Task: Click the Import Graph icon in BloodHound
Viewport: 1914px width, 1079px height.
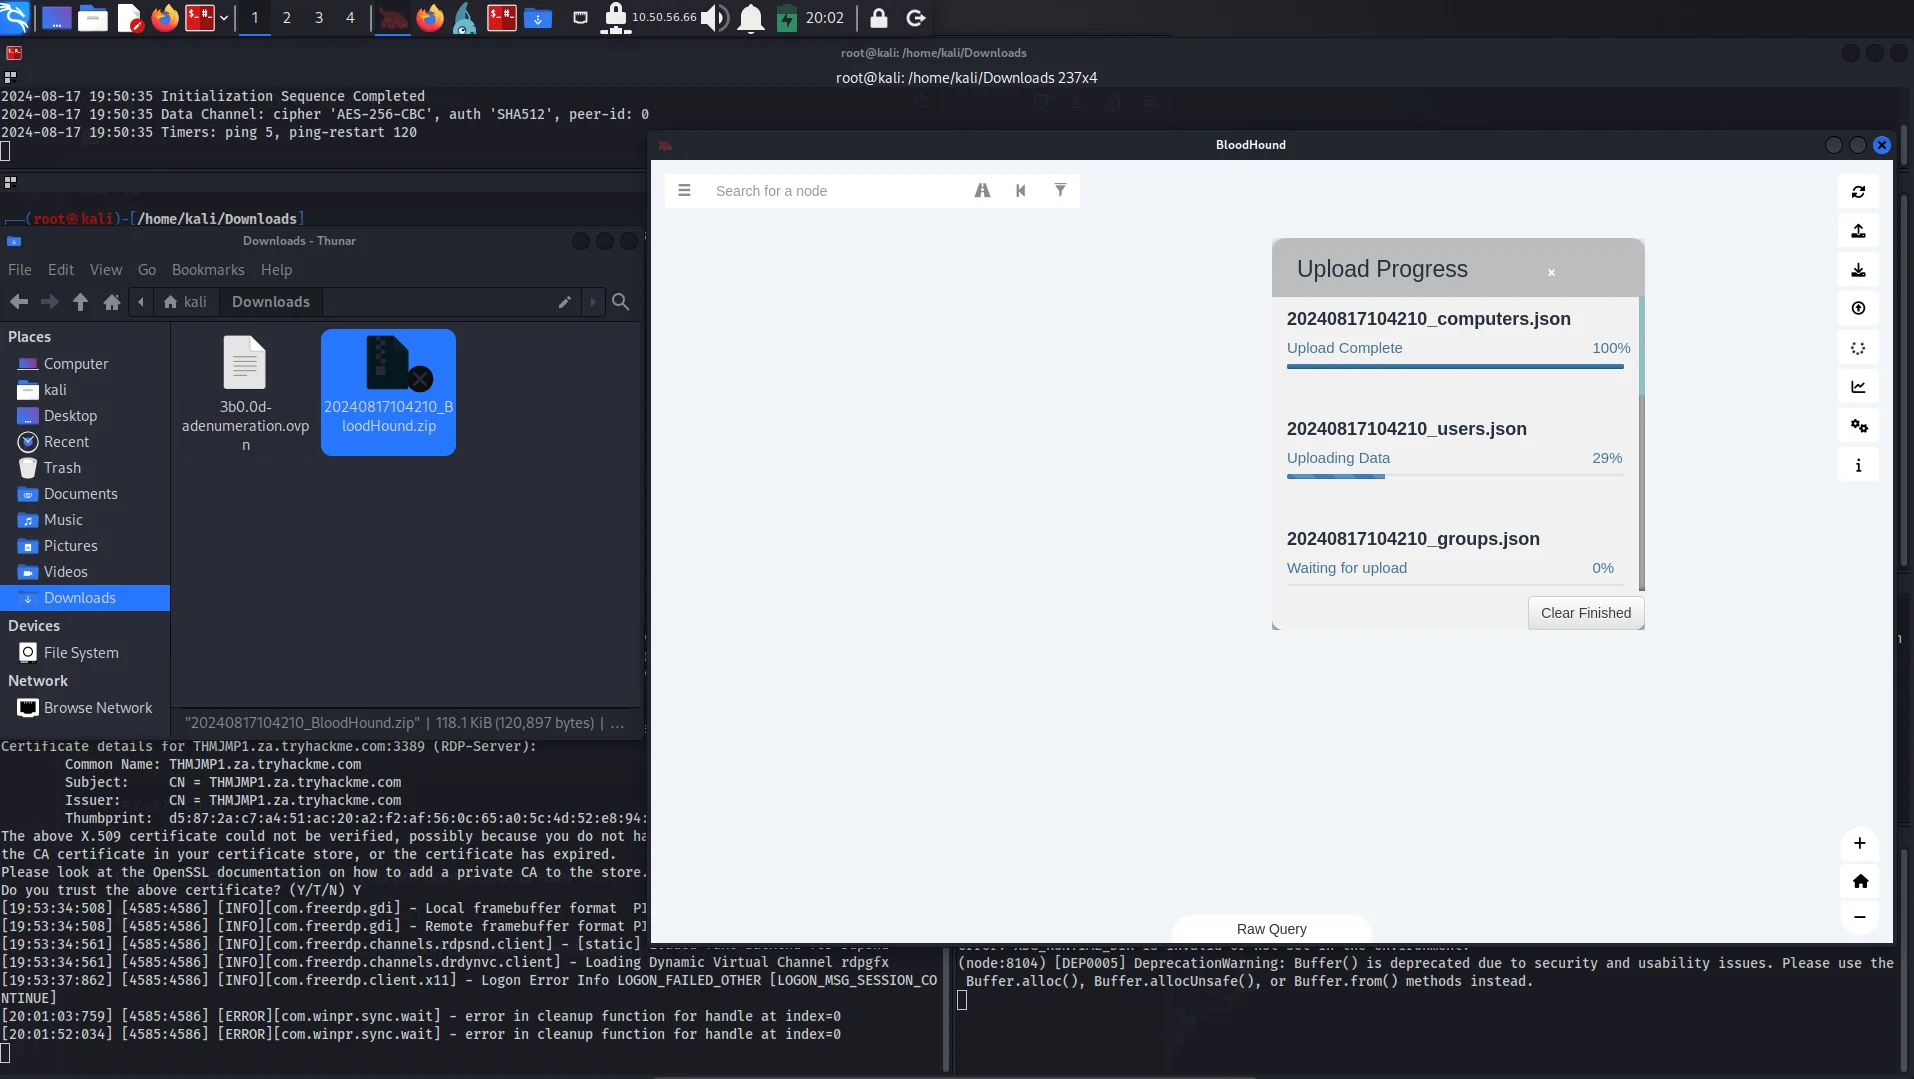Action: tap(1858, 309)
